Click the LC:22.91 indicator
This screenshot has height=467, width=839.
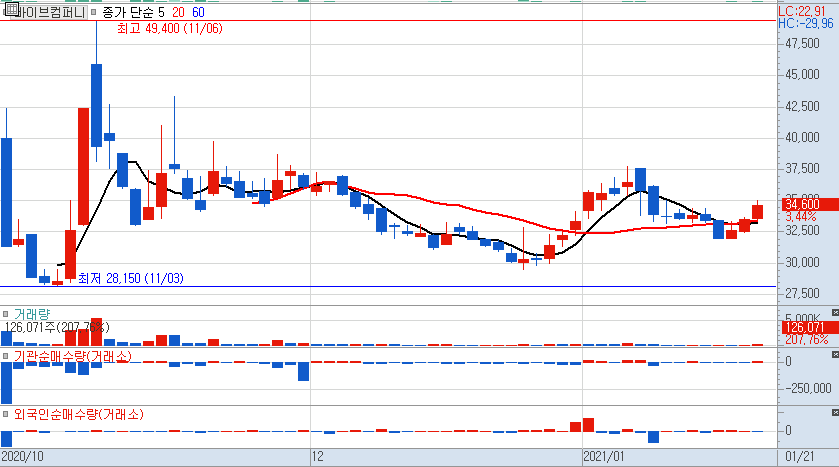[802, 11]
